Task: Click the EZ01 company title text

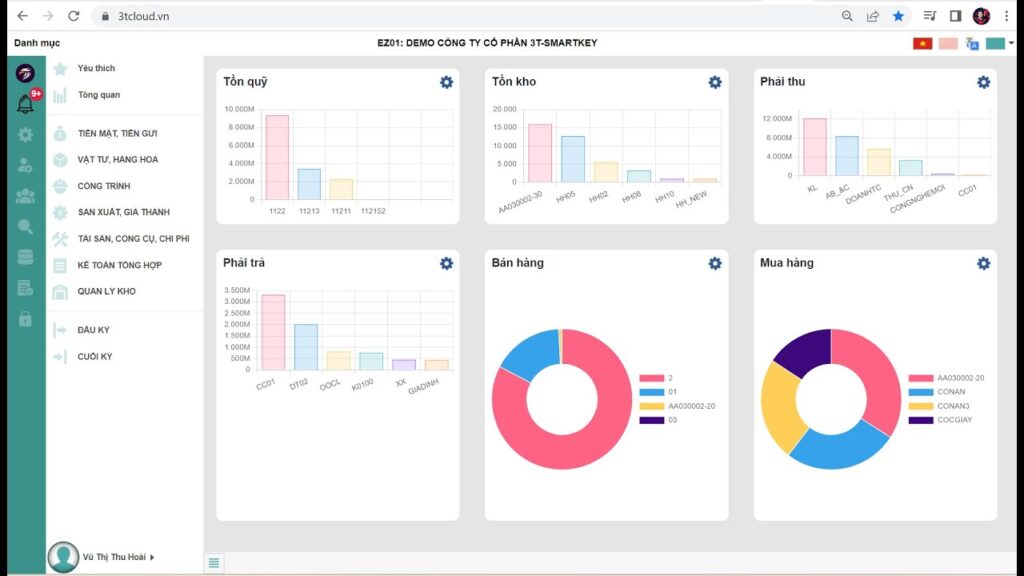Action: point(487,43)
